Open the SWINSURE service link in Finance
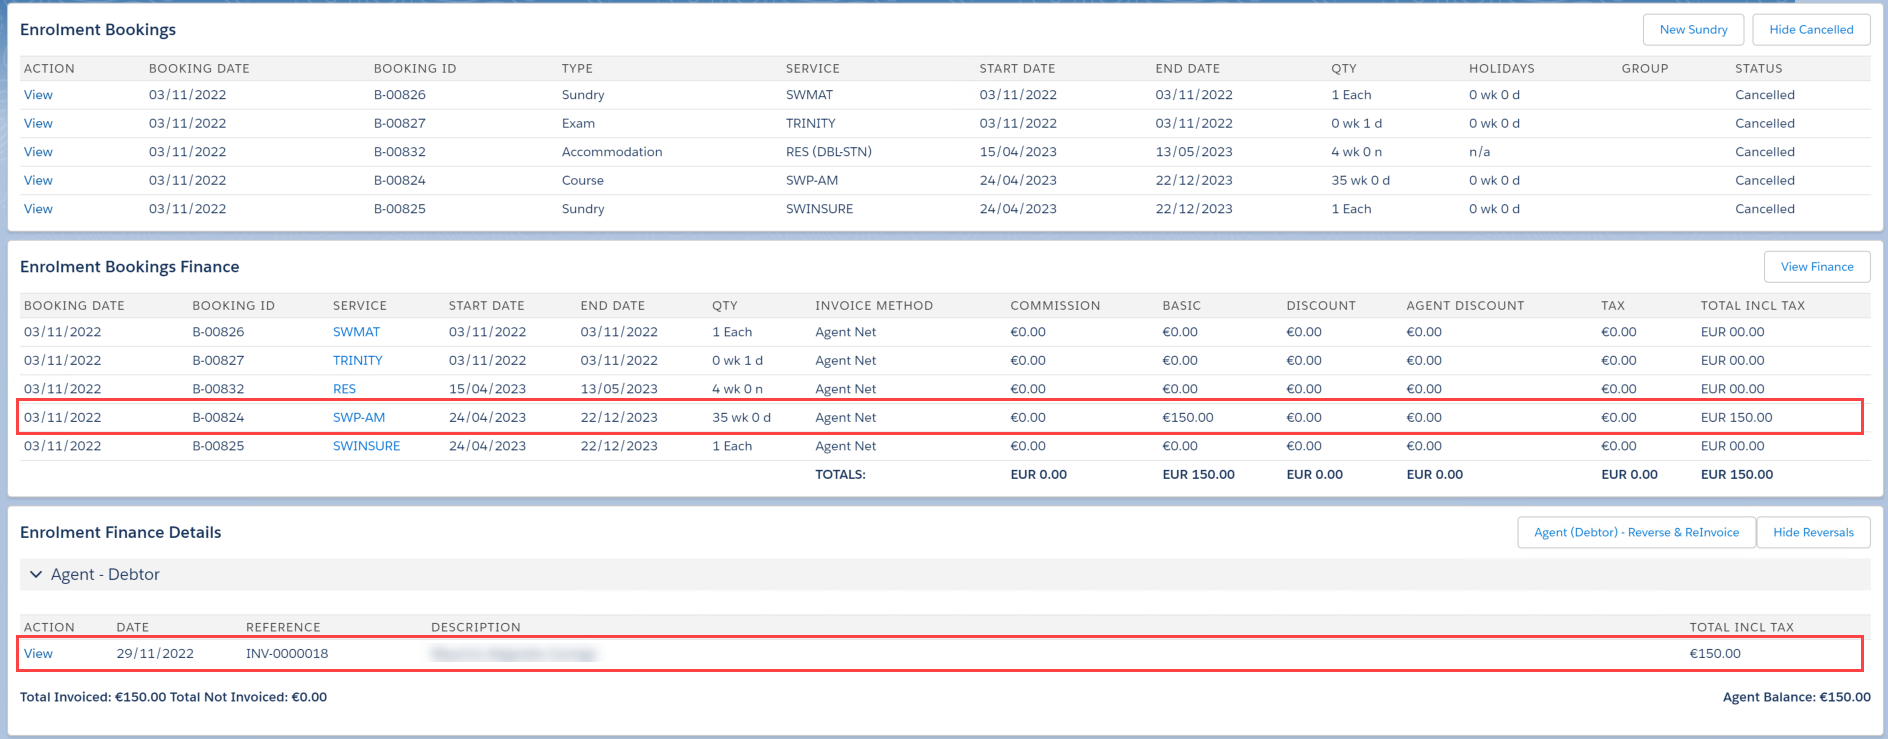The image size is (1888, 739). pos(366,446)
